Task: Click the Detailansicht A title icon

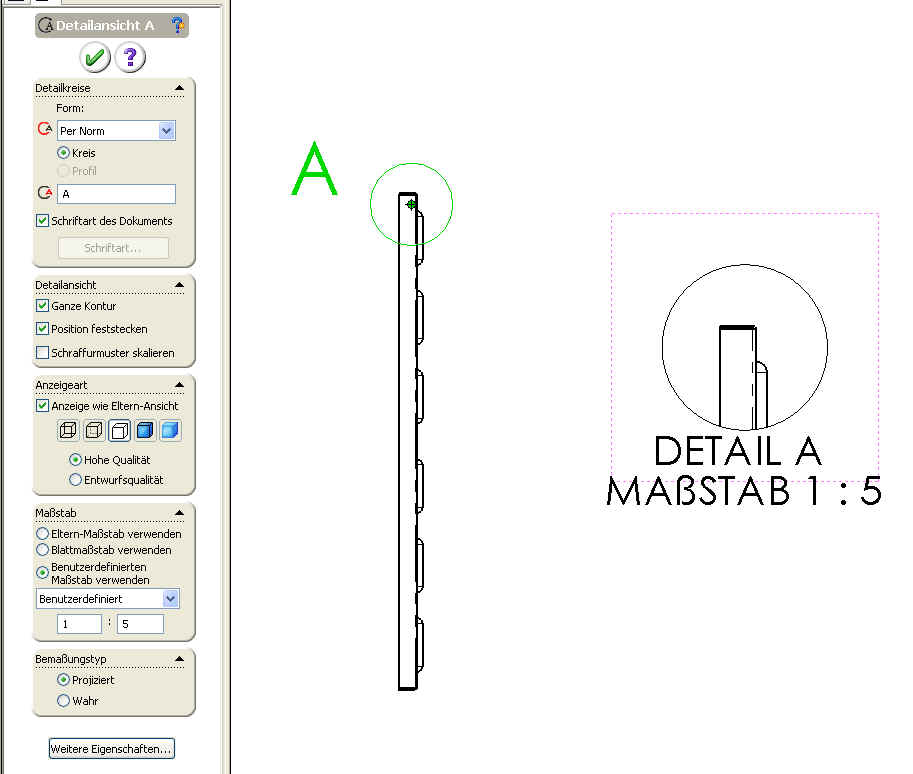Action: 45,26
